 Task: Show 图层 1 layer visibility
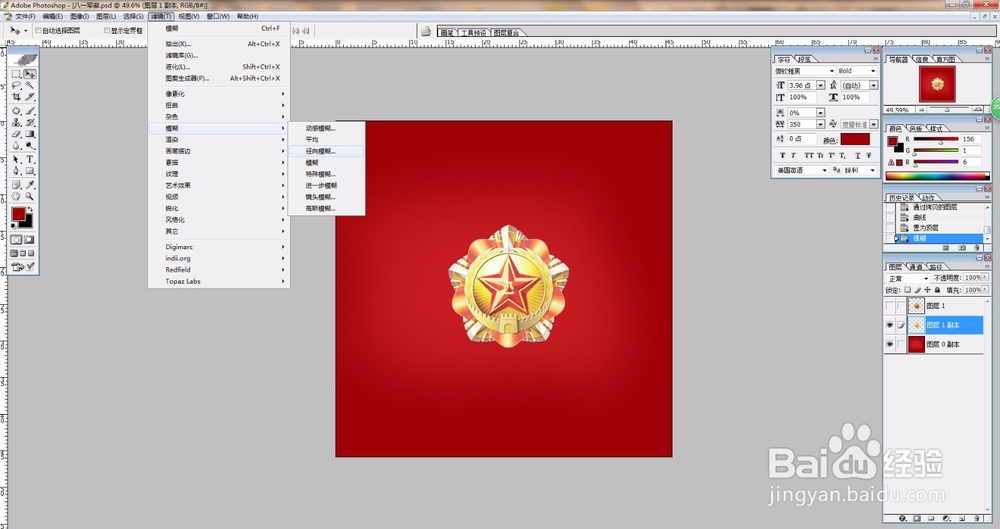(x=890, y=306)
